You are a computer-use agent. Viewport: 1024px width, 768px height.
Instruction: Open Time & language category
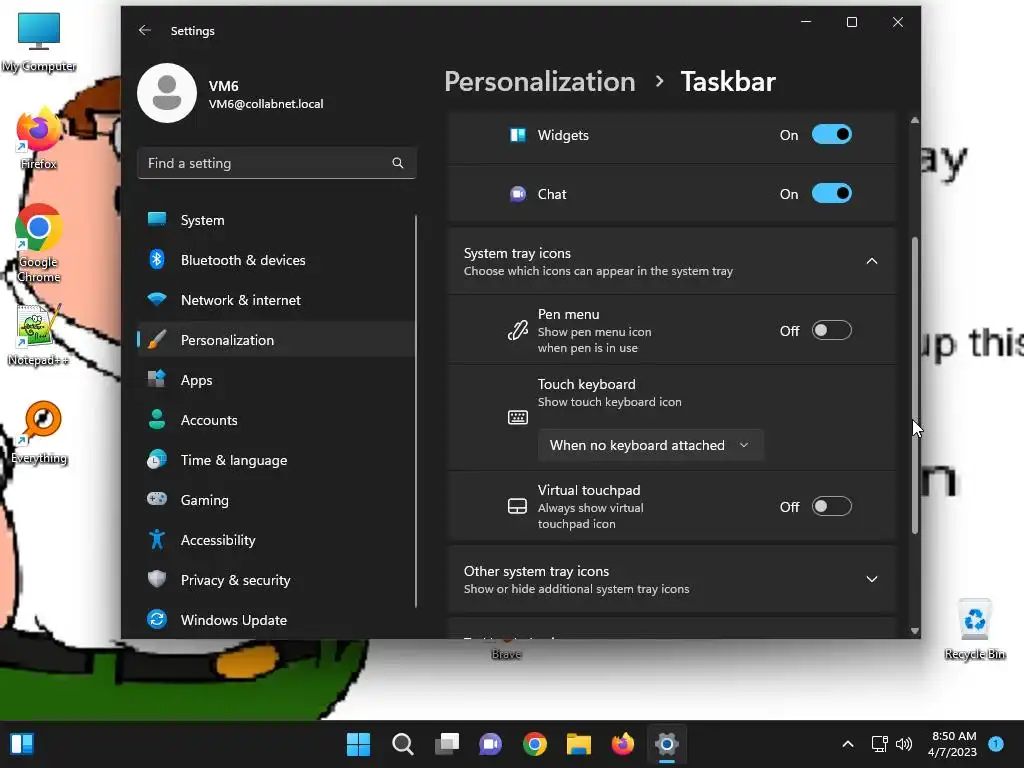tap(276, 460)
